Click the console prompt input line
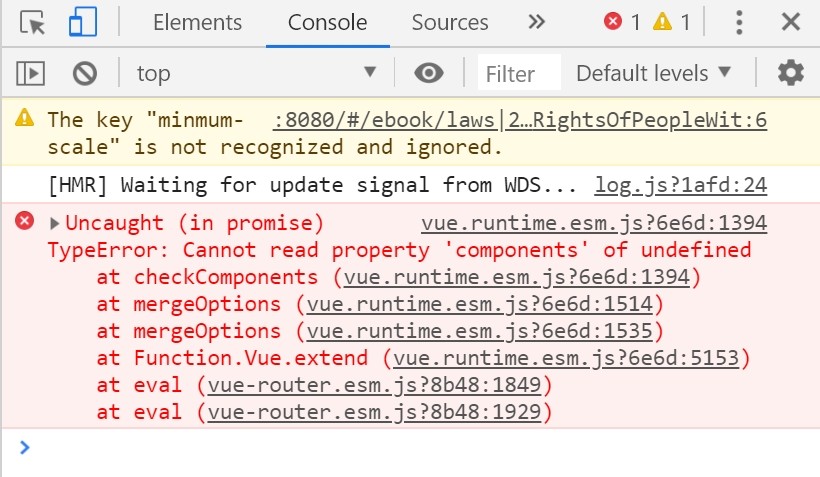The image size is (820, 477). (400, 447)
